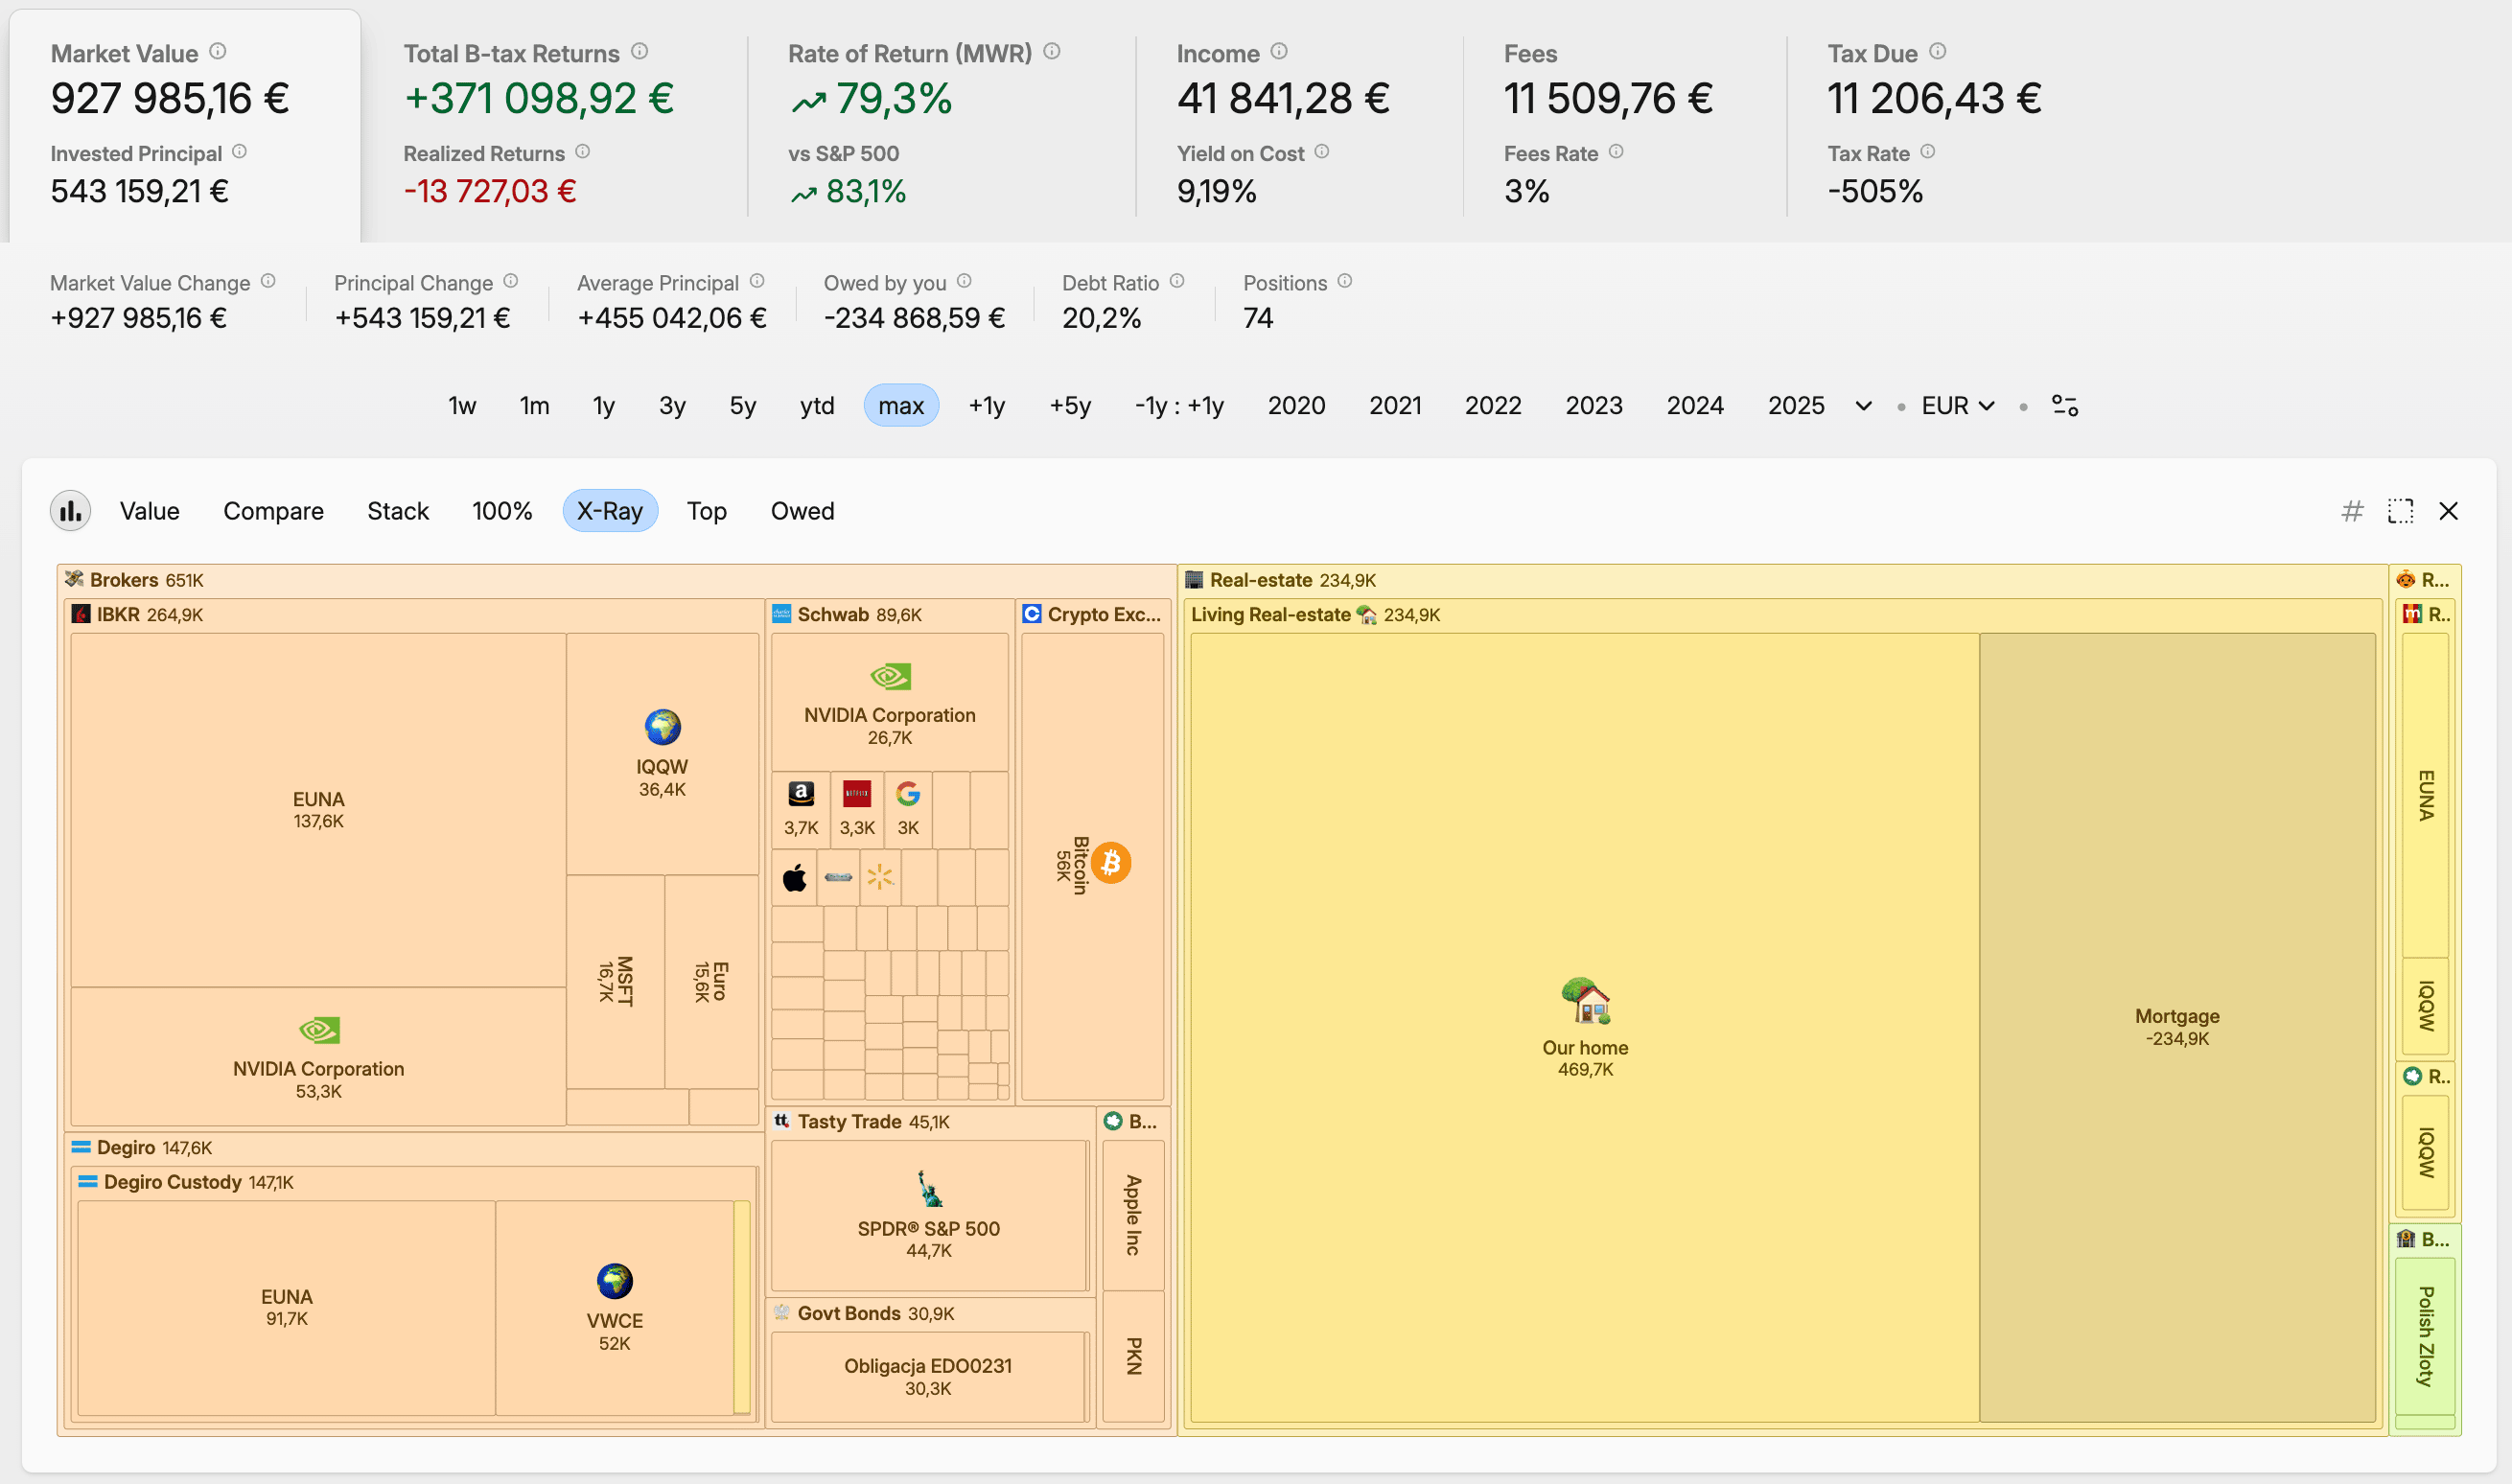Switch to the Stack chart tab

pyautogui.click(x=397, y=511)
